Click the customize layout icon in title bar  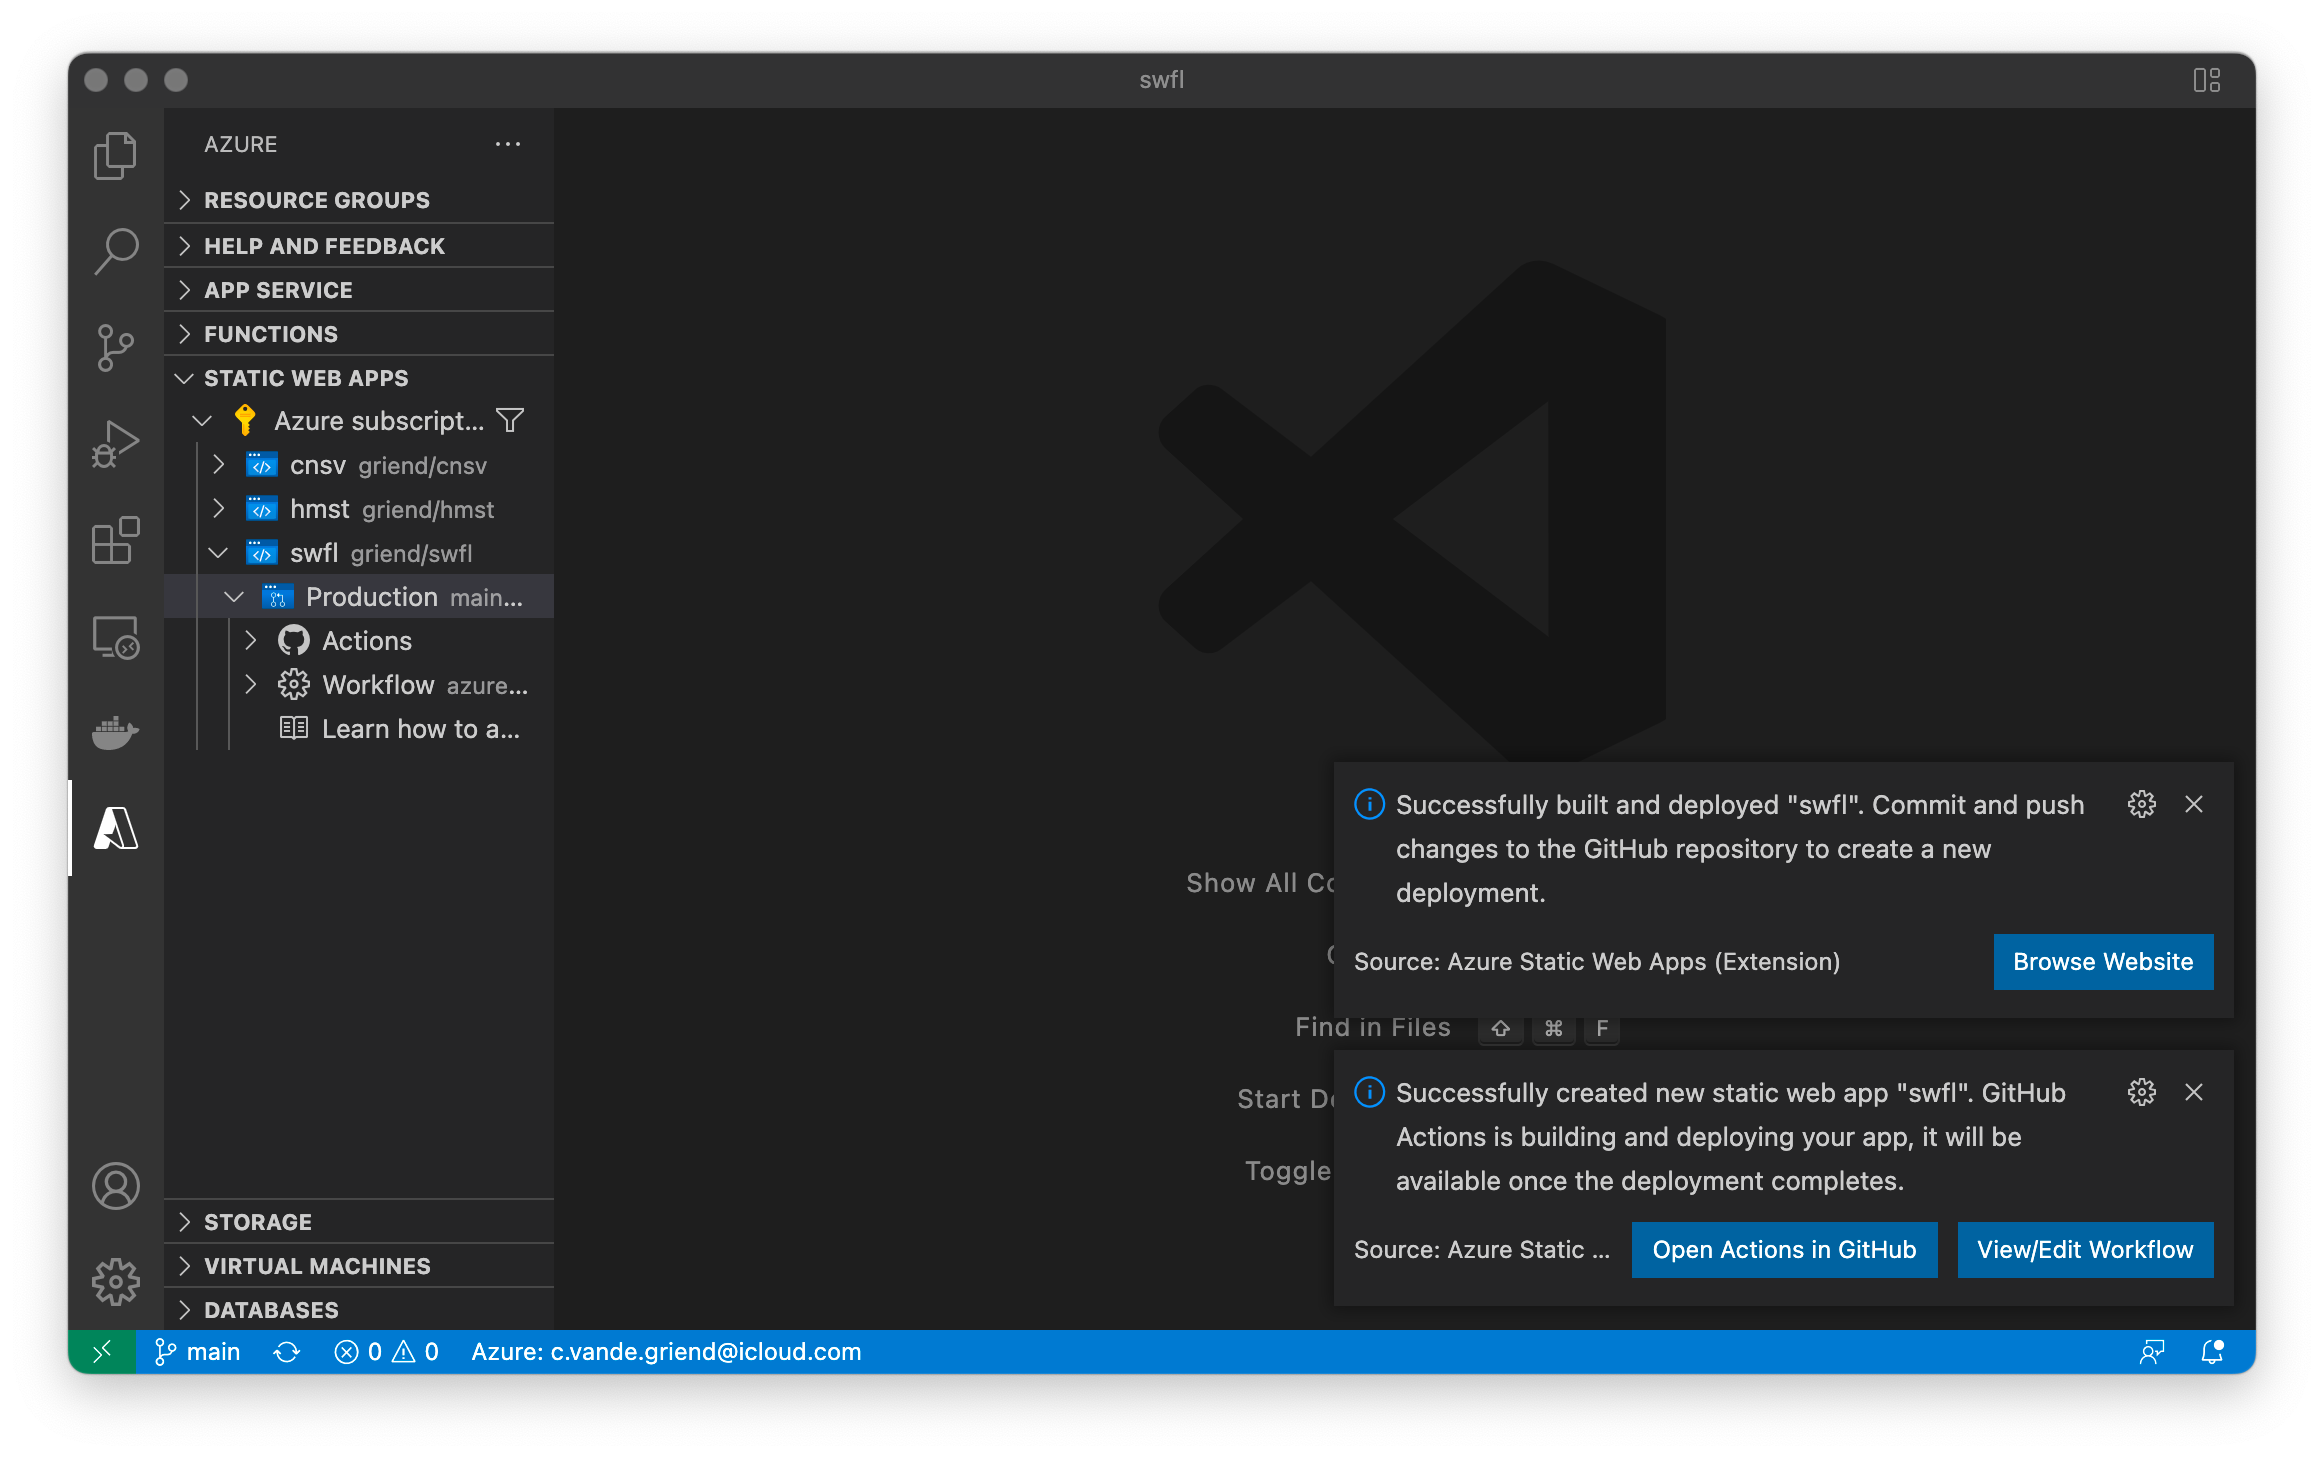2207,80
